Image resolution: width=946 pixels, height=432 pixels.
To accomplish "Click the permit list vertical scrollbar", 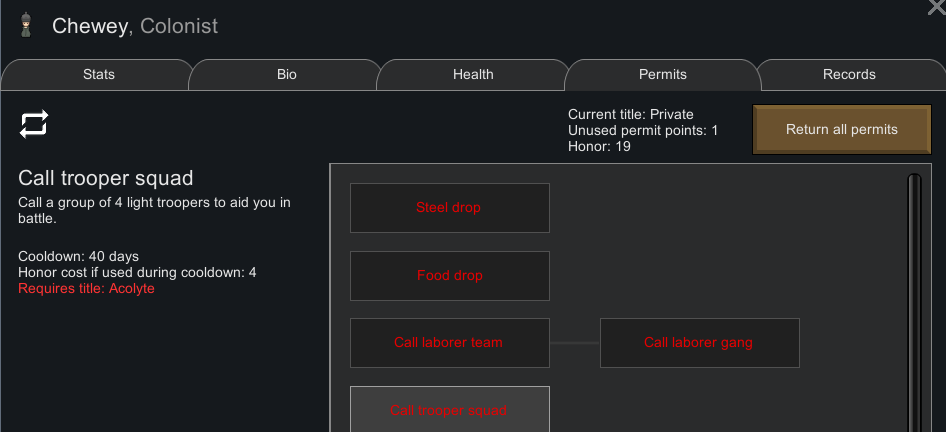I will 915,303.
